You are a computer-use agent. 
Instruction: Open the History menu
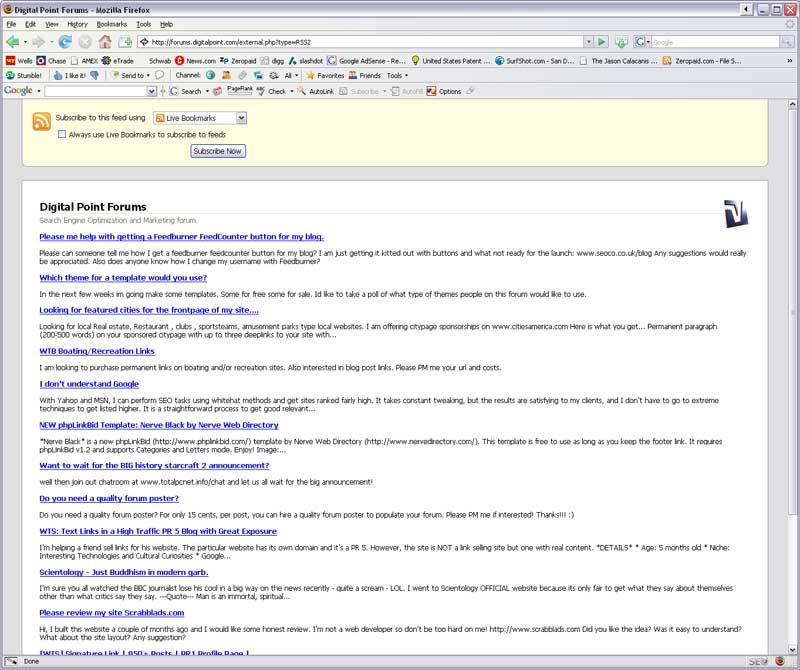(78, 24)
